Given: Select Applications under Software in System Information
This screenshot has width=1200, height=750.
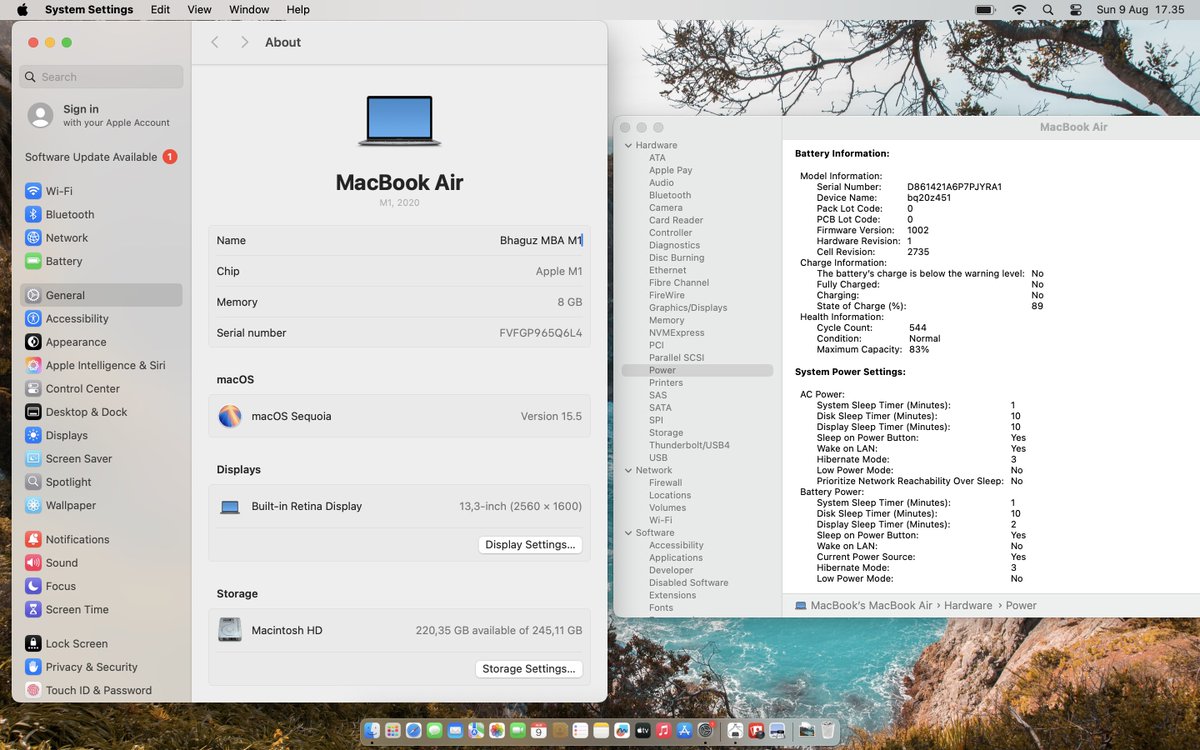Looking at the screenshot, I should point(676,558).
